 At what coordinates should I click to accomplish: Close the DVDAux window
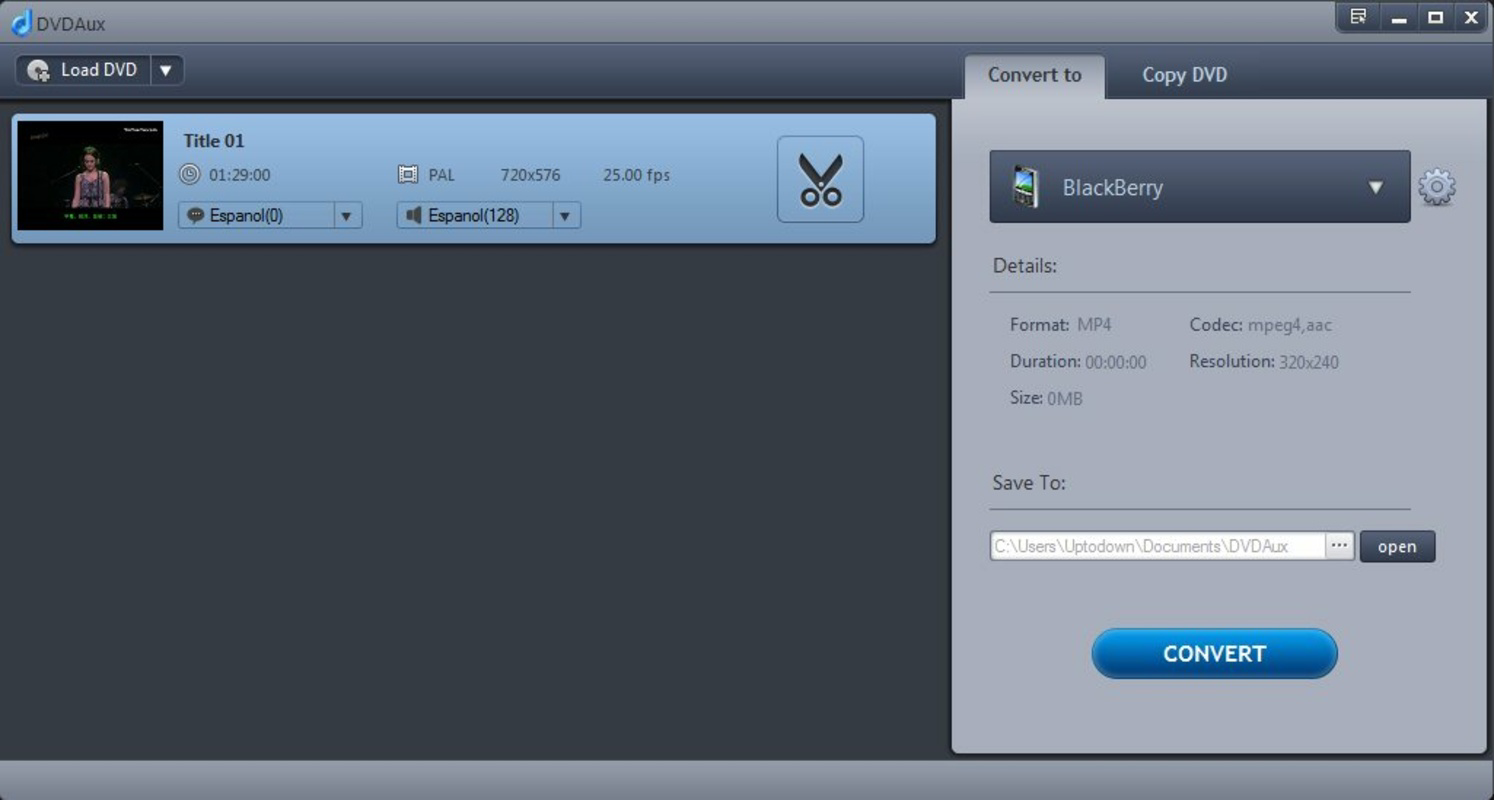1471,17
